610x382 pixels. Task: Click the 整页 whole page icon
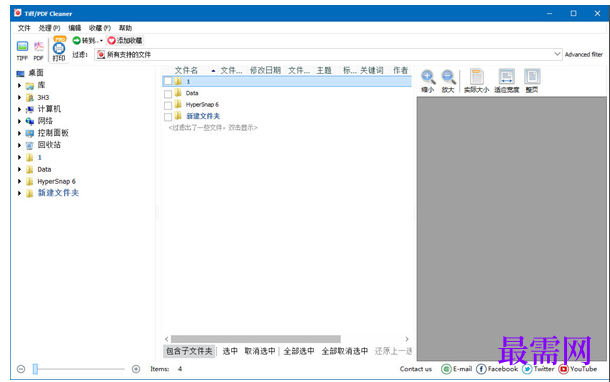[532, 77]
